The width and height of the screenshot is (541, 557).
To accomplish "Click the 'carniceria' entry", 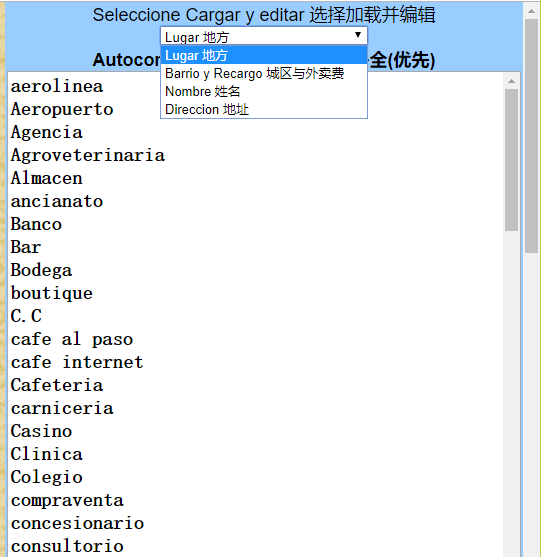I will coord(62,408).
